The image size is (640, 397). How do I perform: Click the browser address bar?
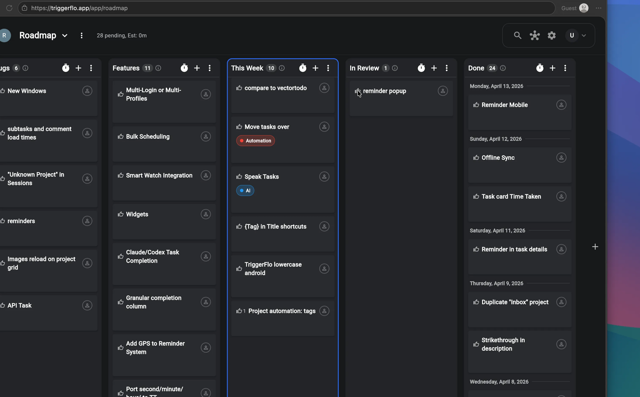286,8
